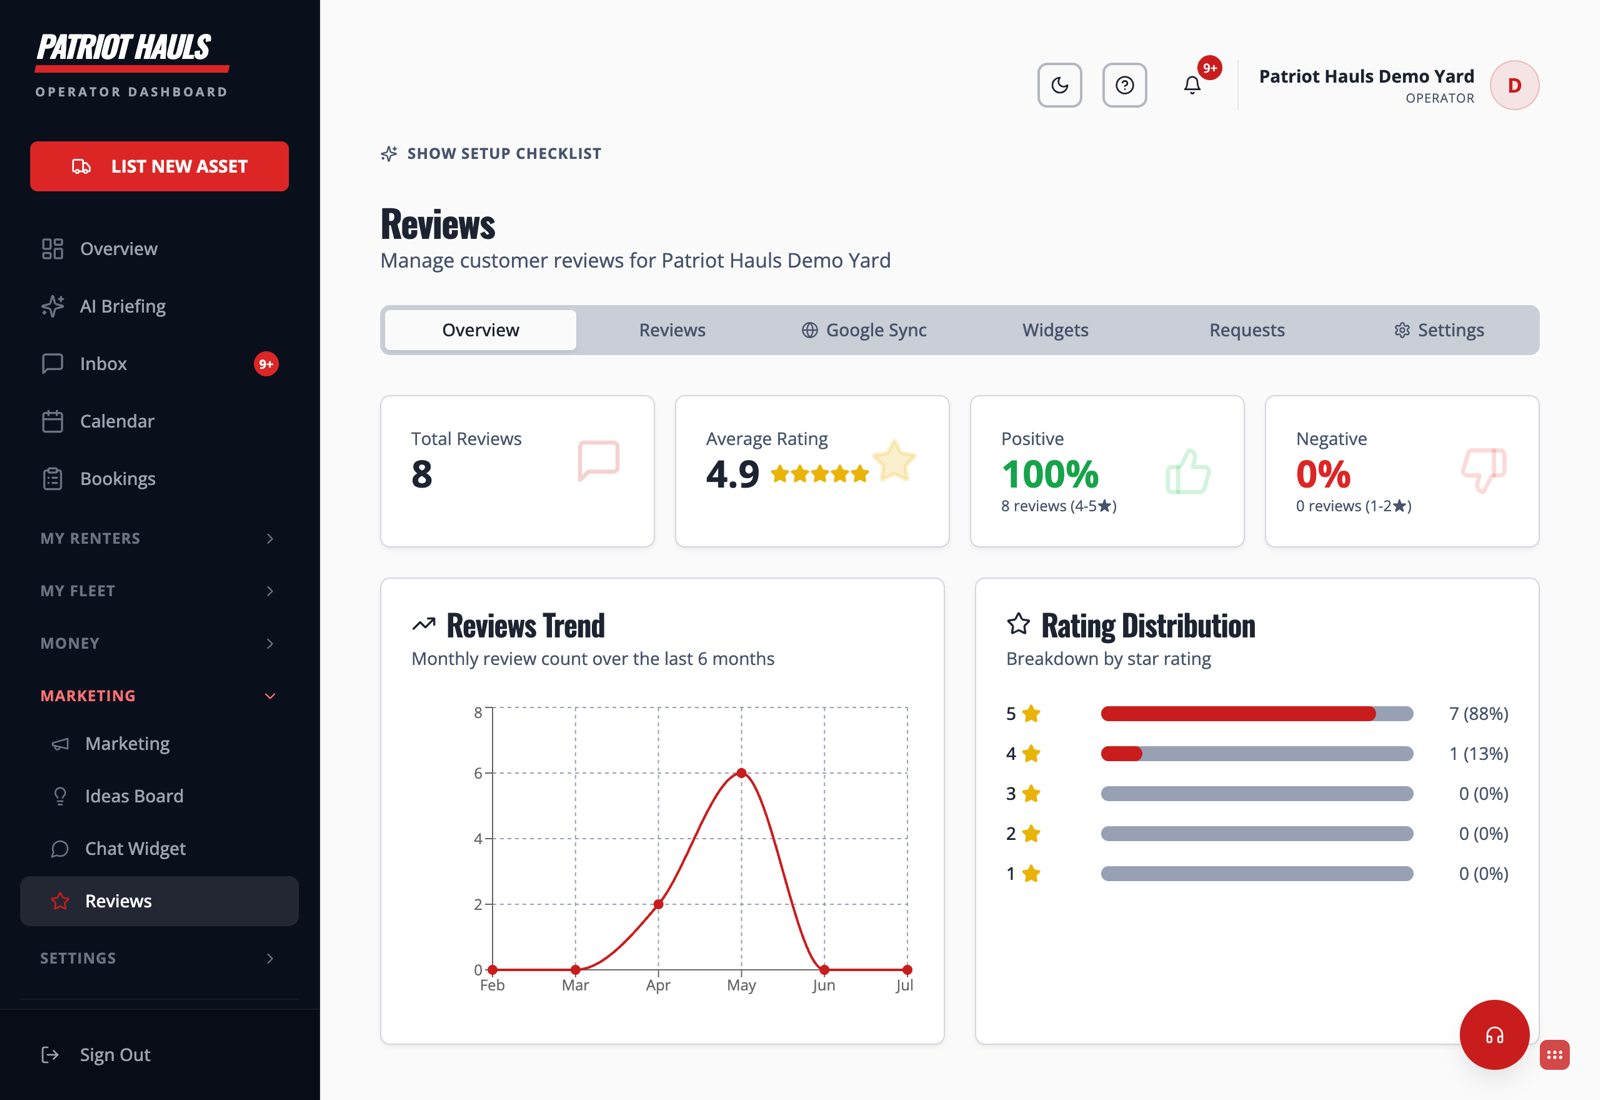Click the Rating Distribution star outline icon
The width and height of the screenshot is (1600, 1100).
[1018, 624]
